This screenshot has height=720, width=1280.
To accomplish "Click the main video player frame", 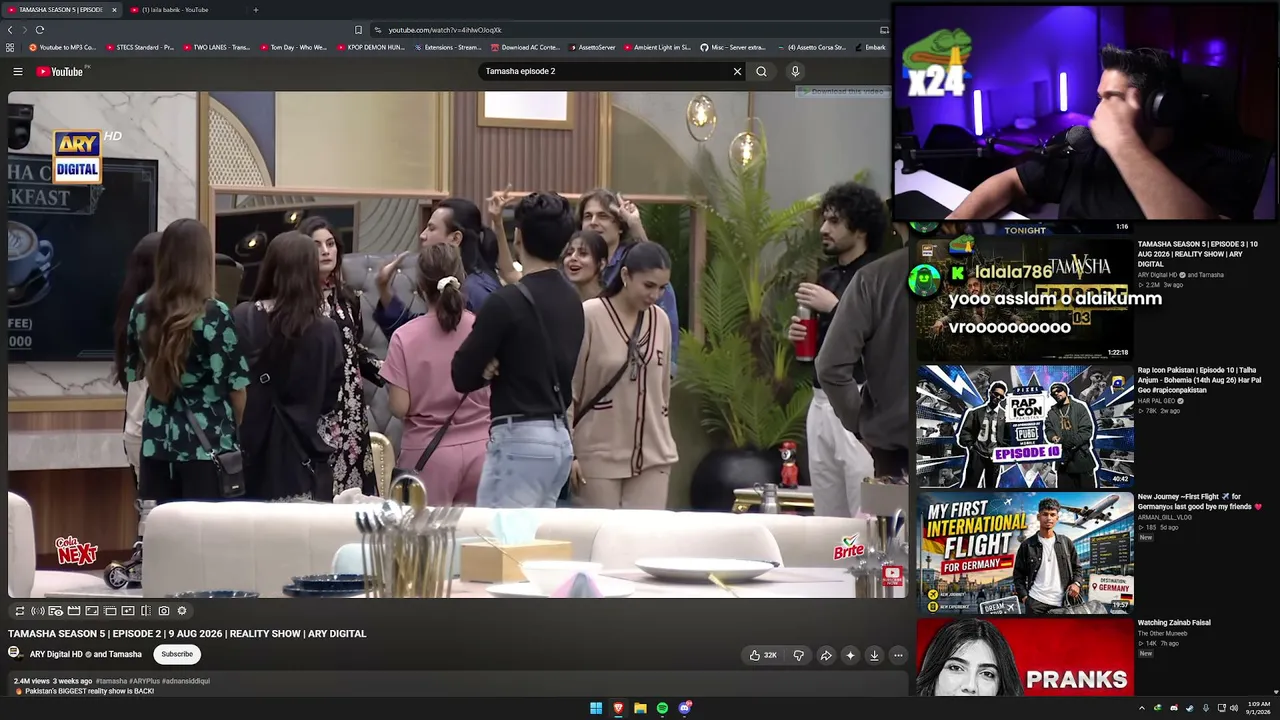I will (458, 344).
